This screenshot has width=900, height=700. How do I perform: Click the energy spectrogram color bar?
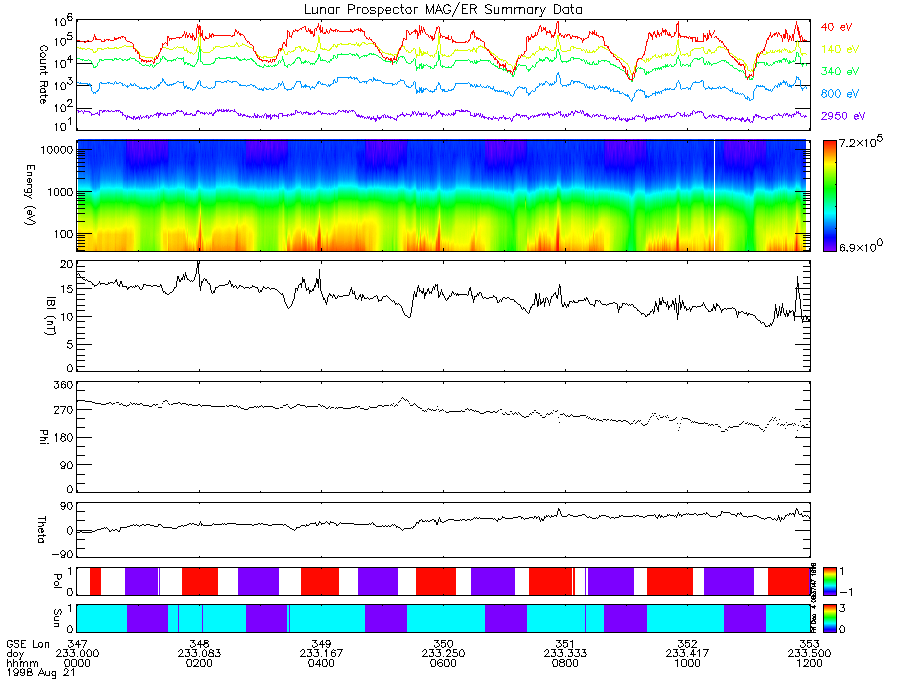(x=829, y=196)
